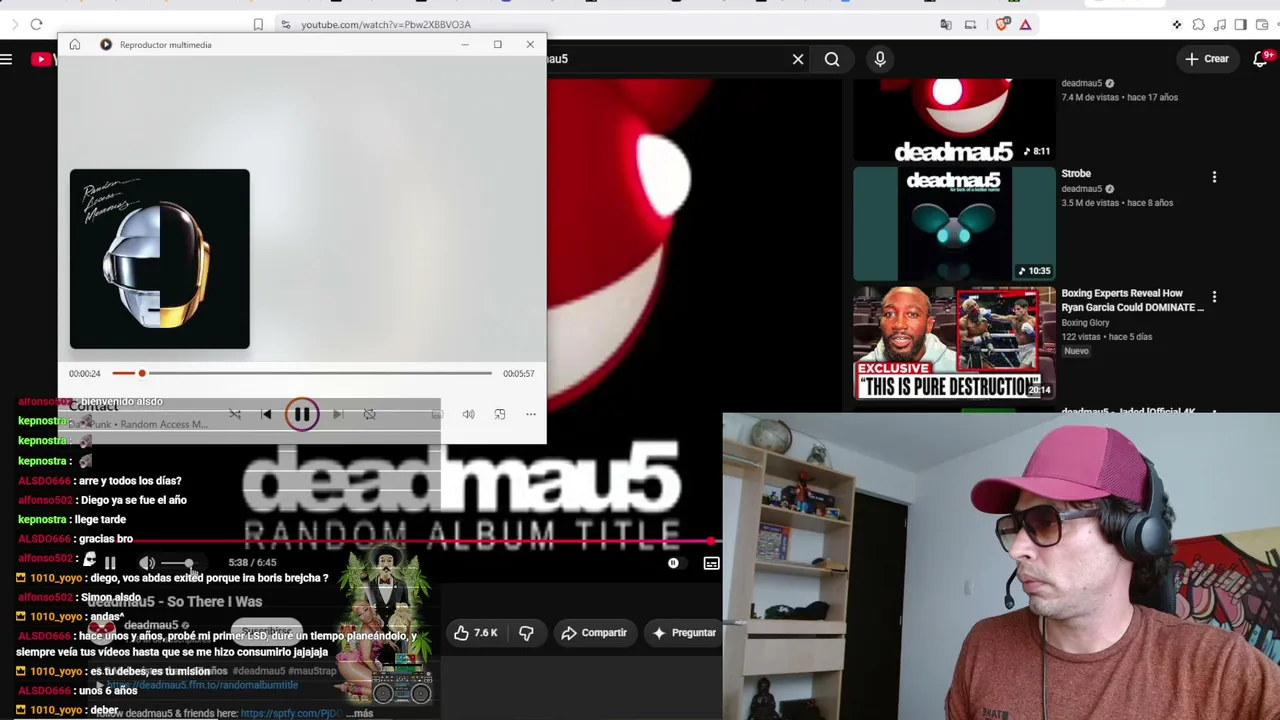Skip to previous track in media player
Screen dimensions: 1280x720
coord(266,414)
